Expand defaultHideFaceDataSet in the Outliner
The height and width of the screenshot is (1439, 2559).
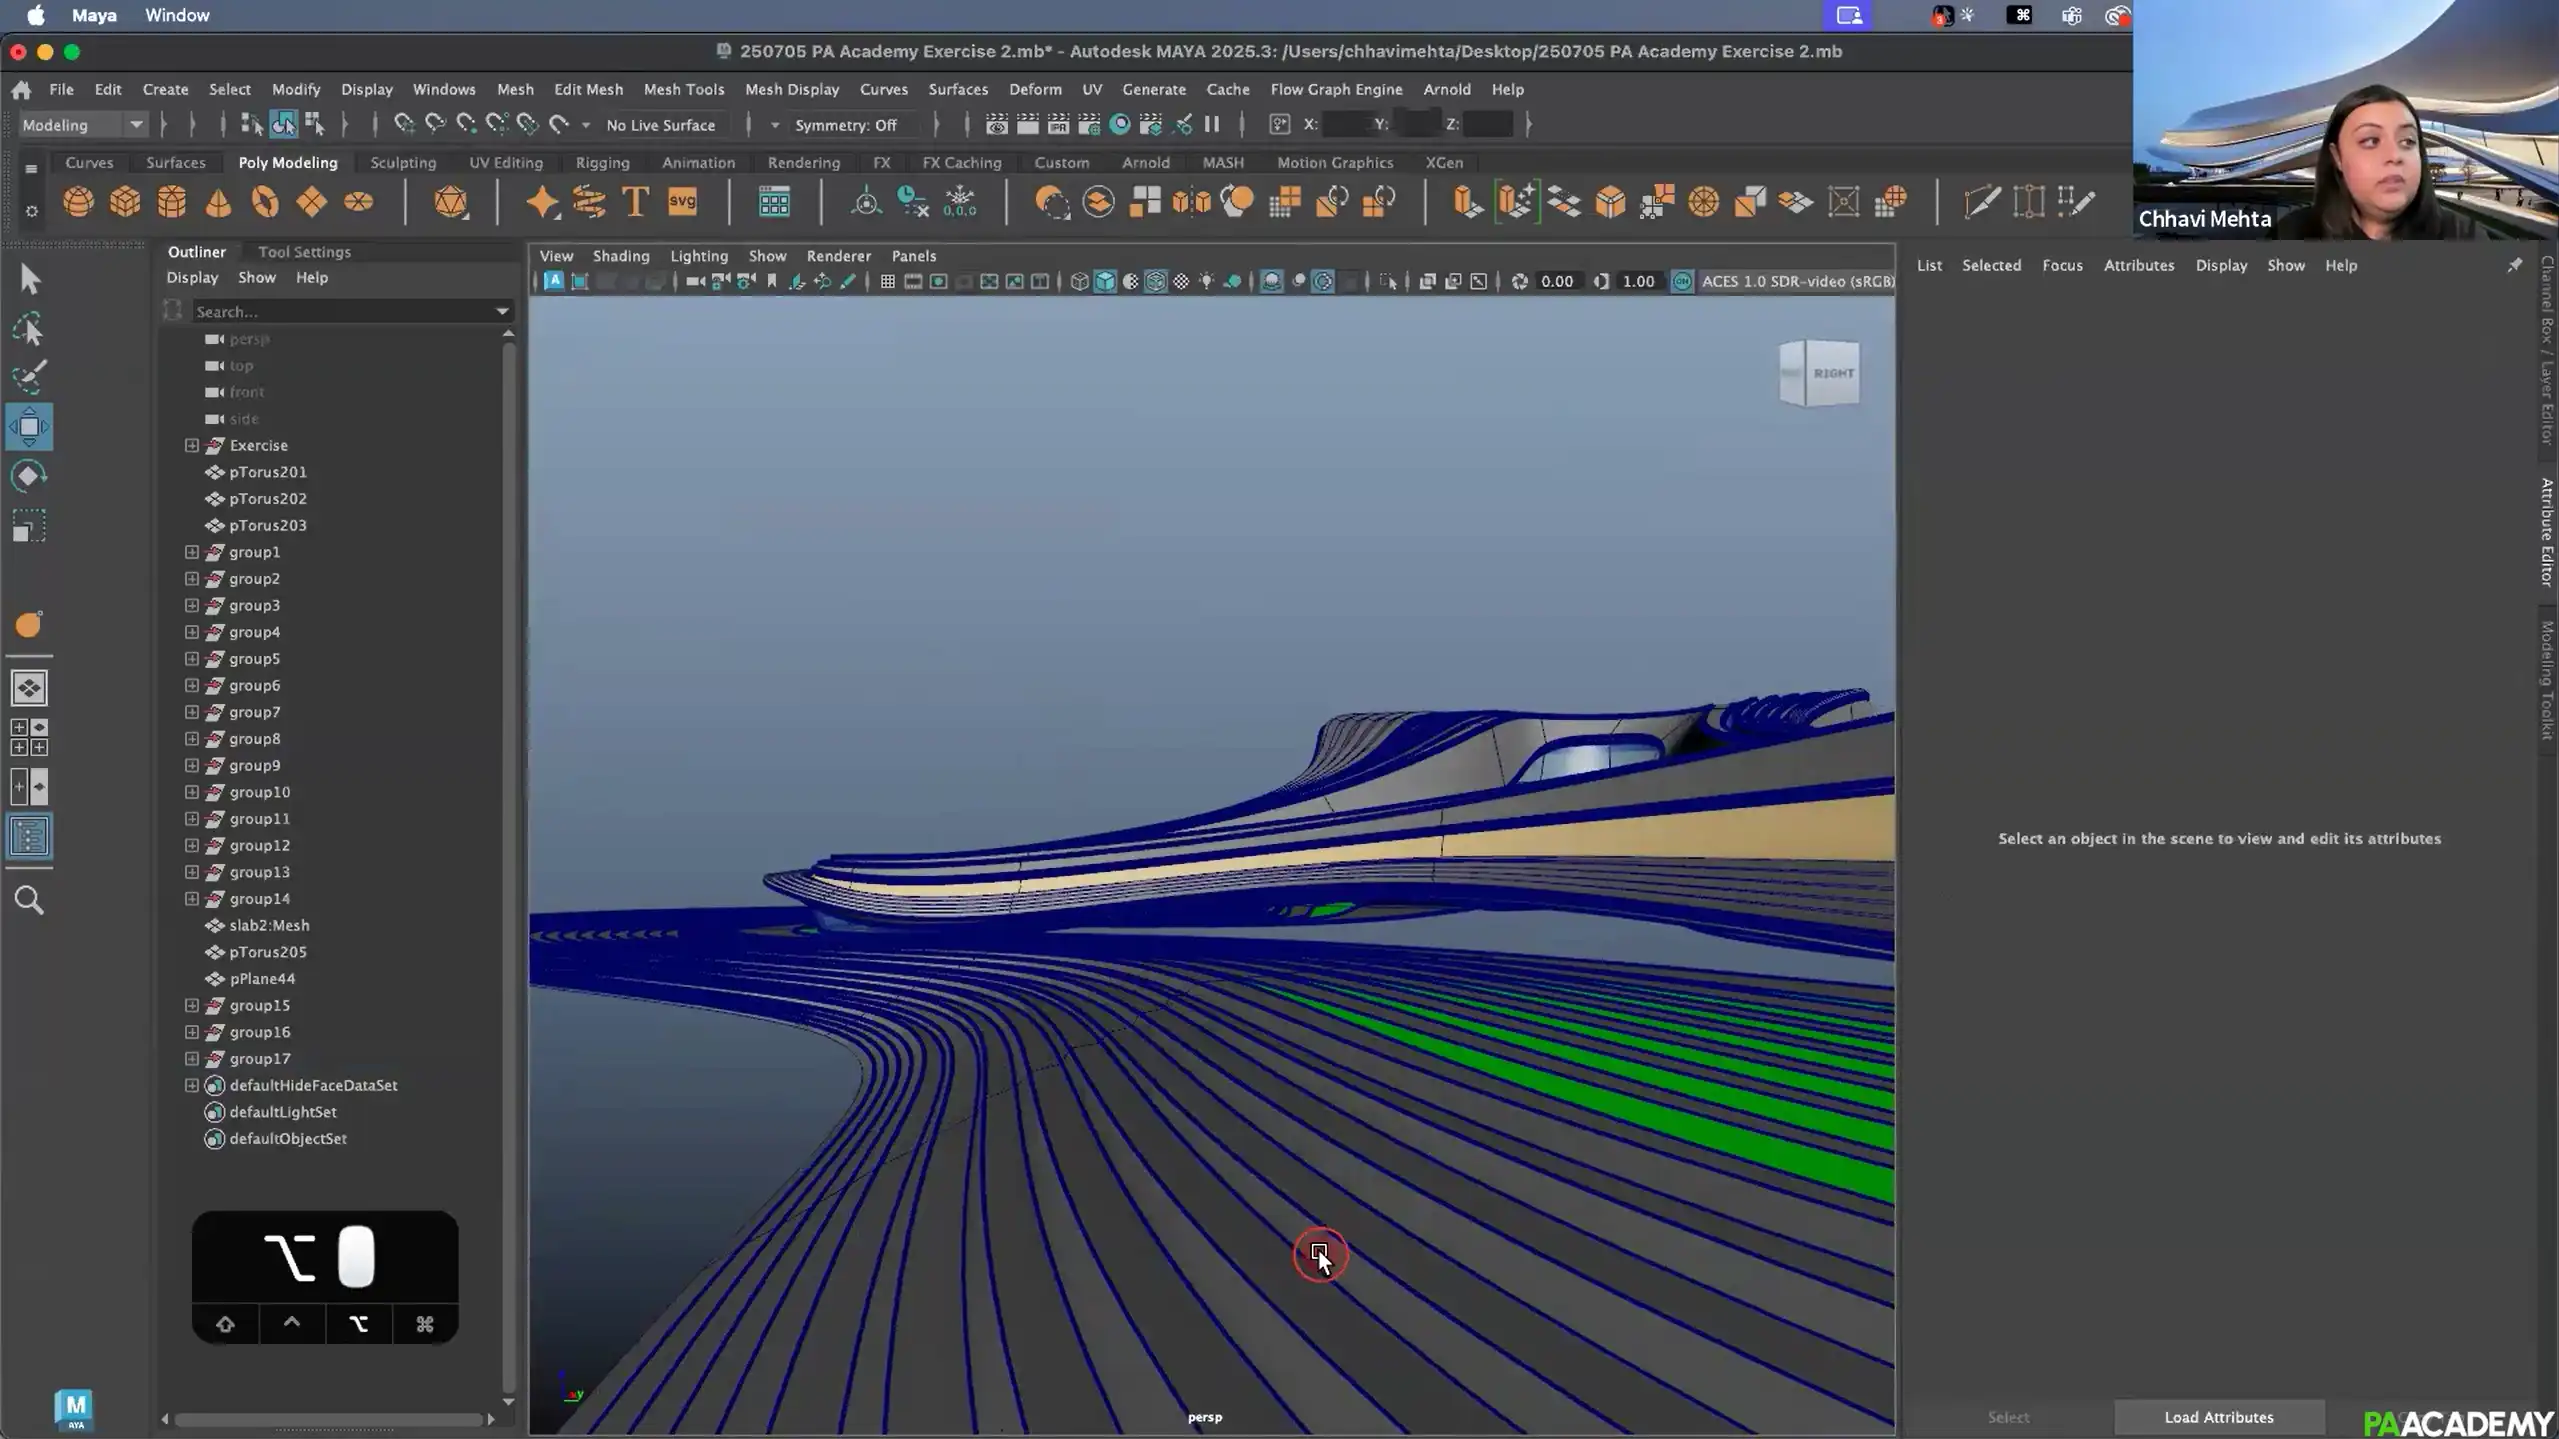point(192,1085)
